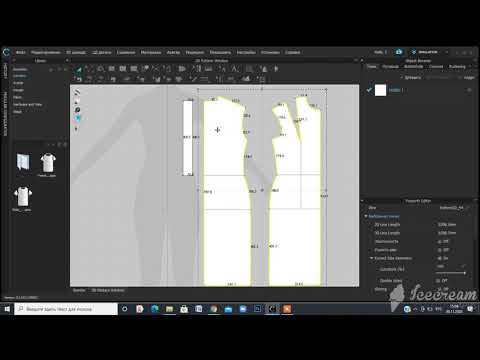This screenshot has height=360, width=480.
Task: Click the CLO logo icon at top left
Action: pyautogui.click(x=6, y=52)
